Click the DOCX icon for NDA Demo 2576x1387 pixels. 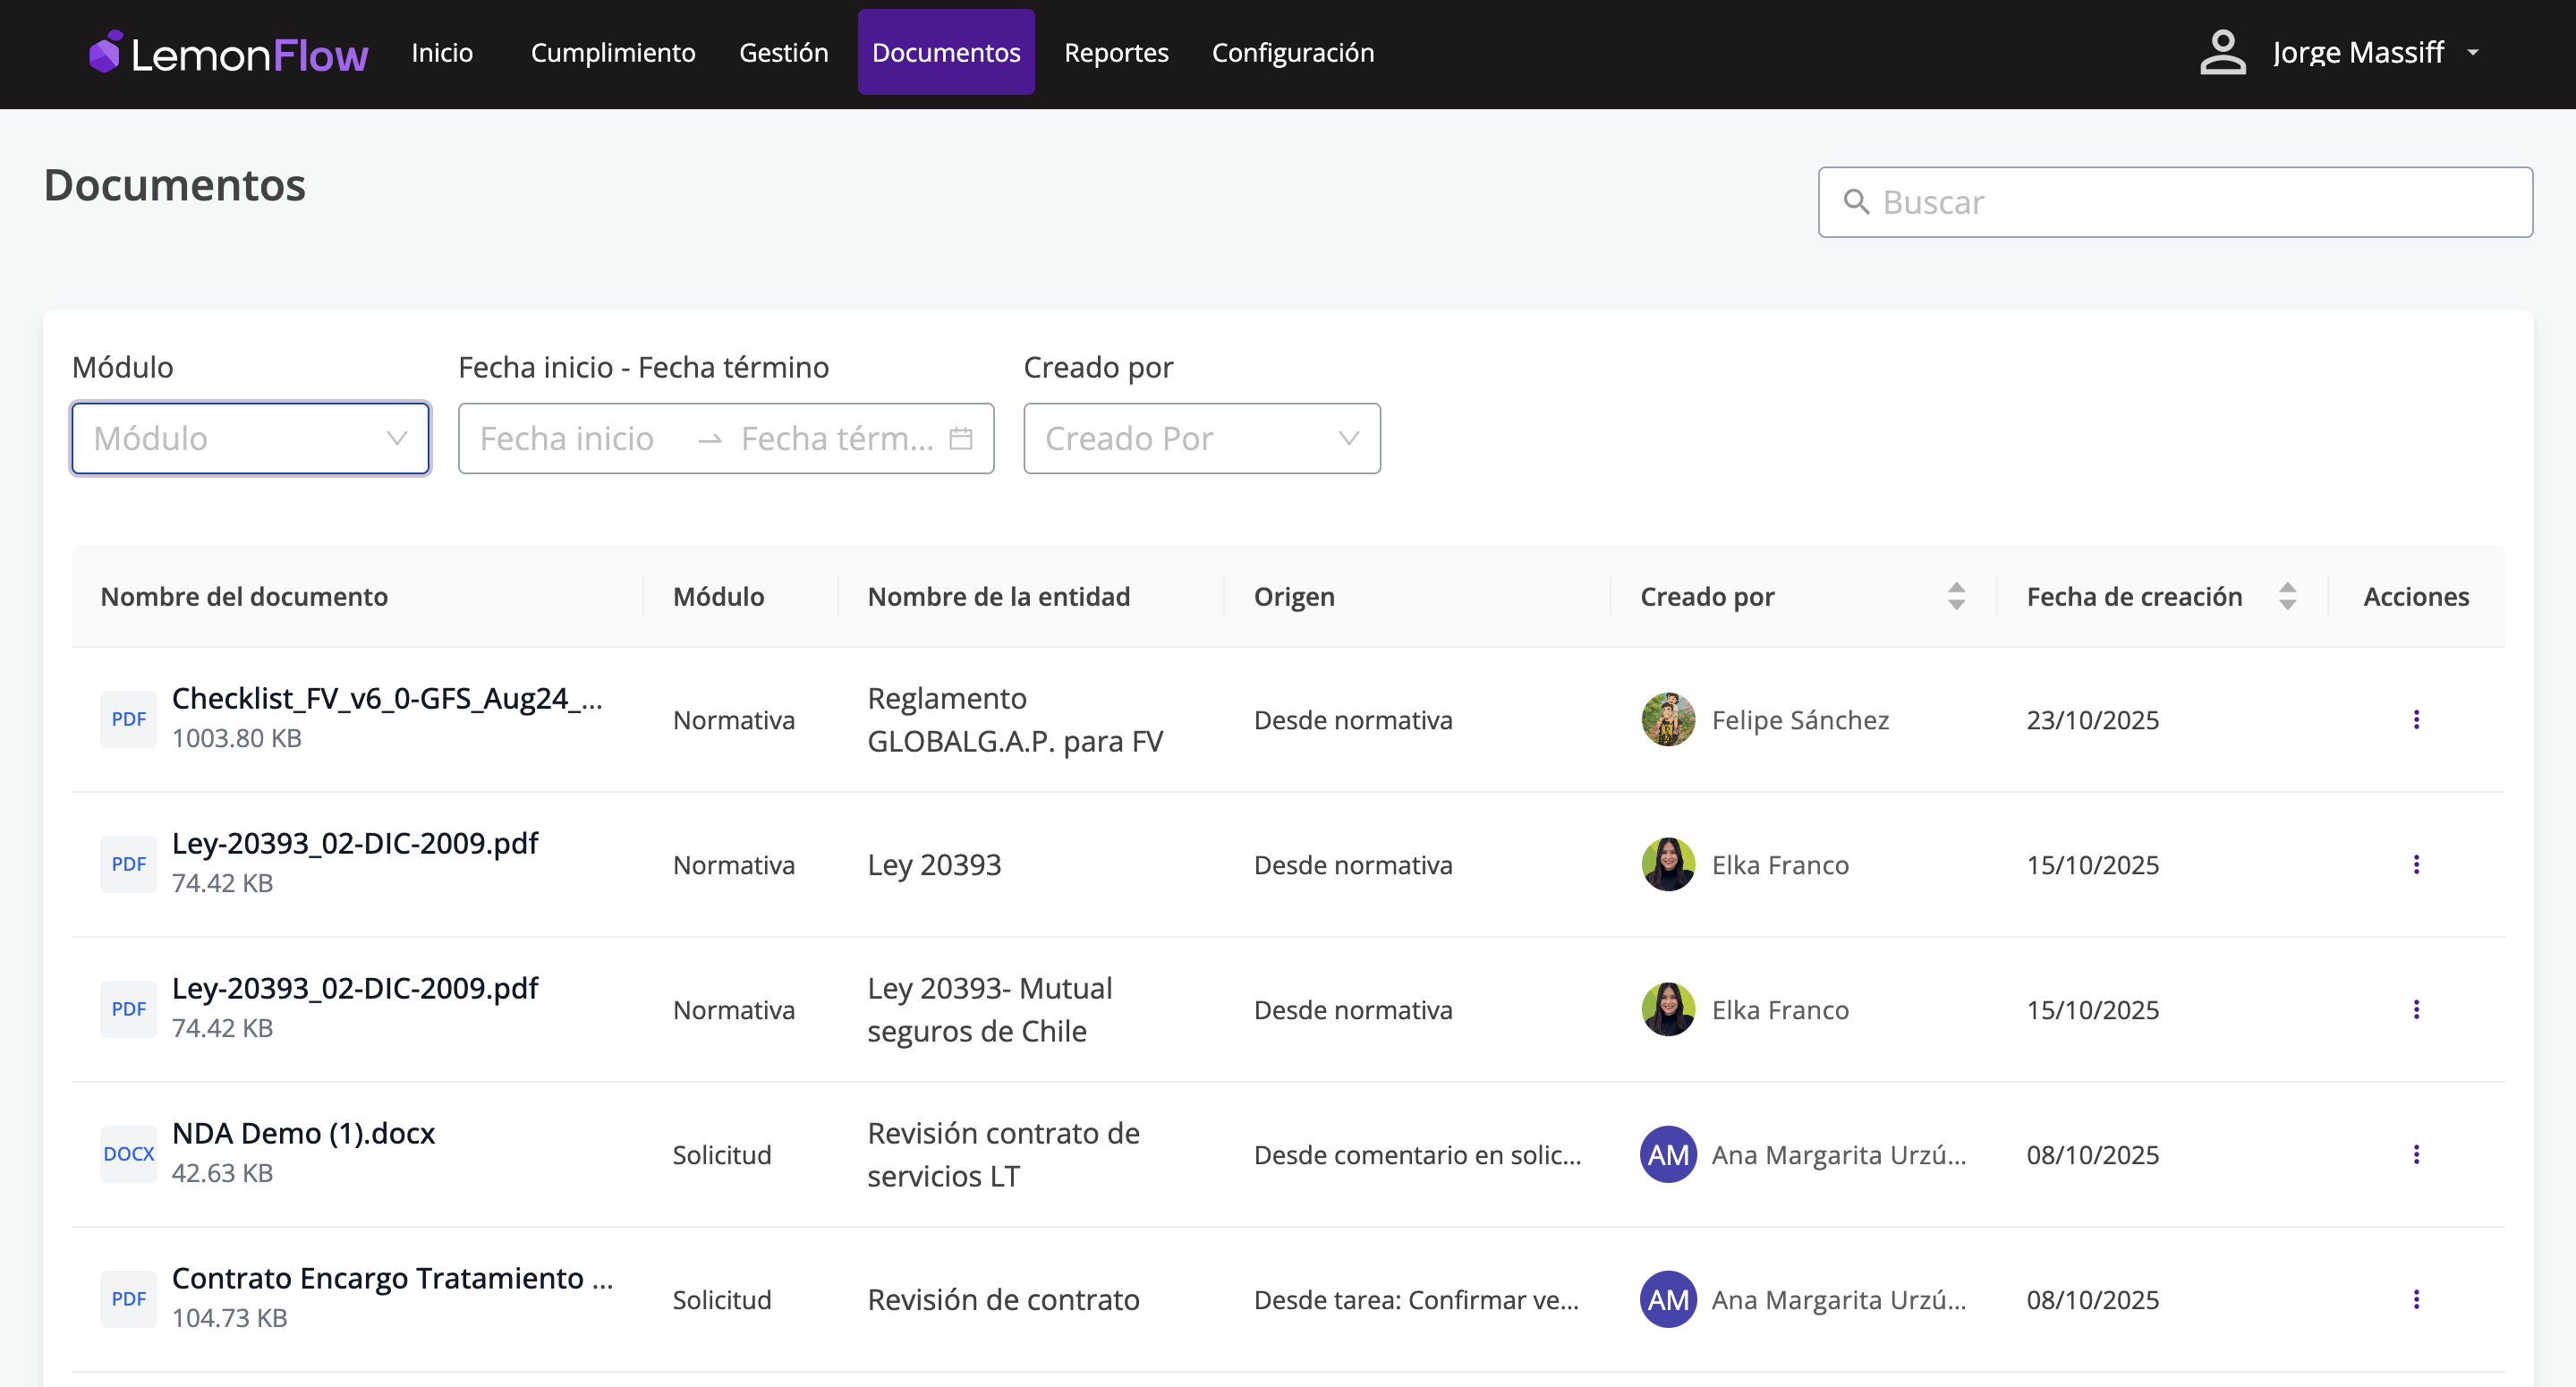(128, 1154)
